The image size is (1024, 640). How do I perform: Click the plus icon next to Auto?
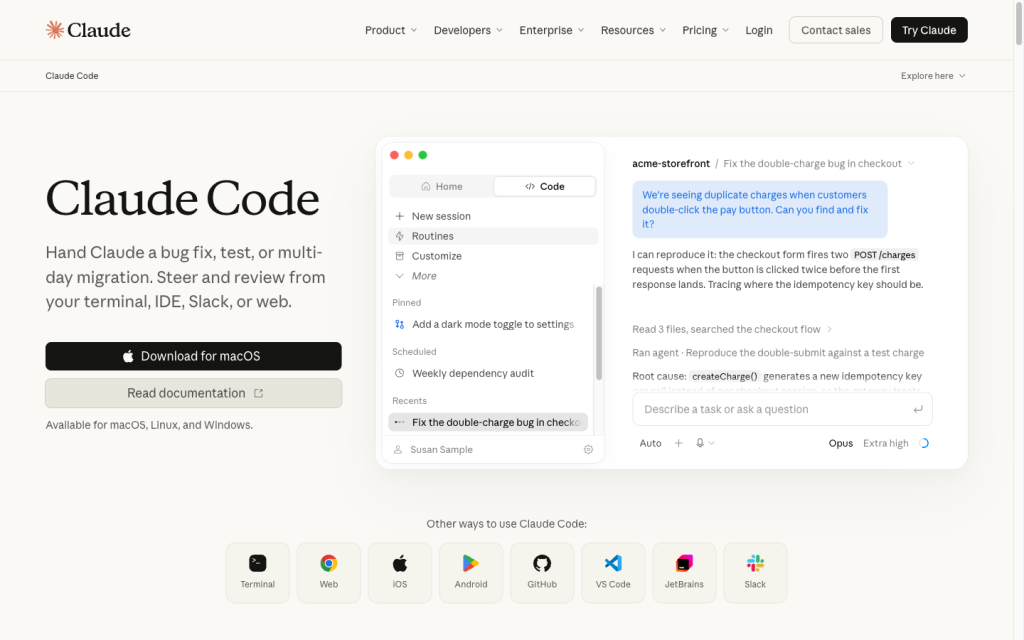[679, 443]
